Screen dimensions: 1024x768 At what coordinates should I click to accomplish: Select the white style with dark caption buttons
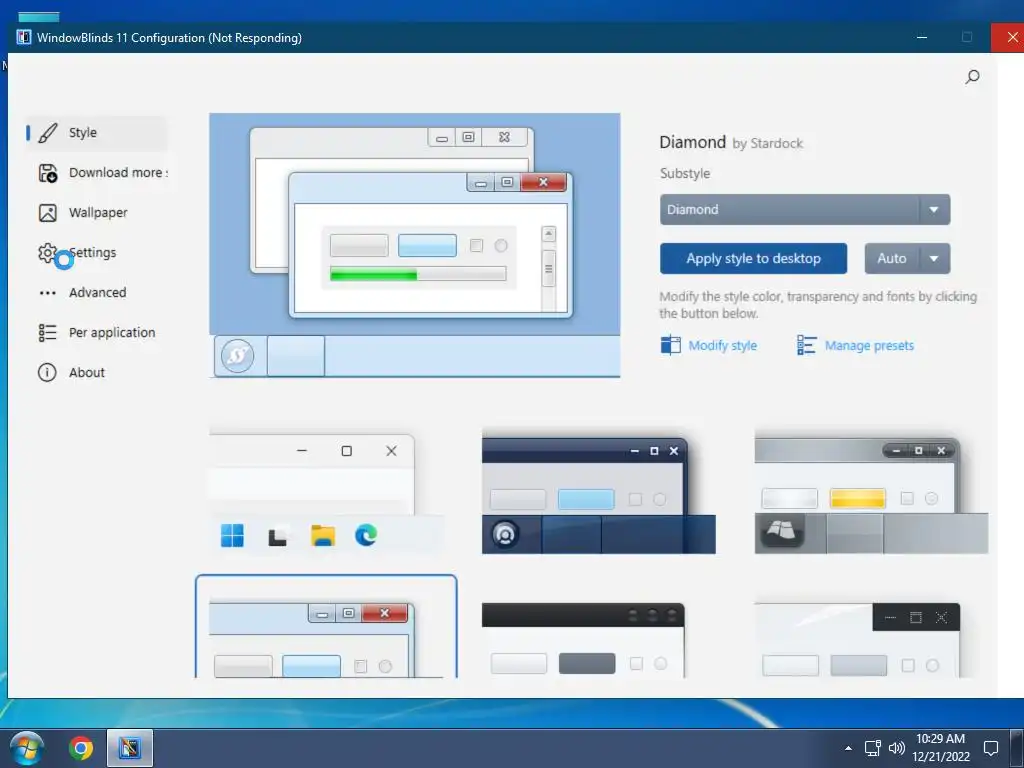(857, 640)
